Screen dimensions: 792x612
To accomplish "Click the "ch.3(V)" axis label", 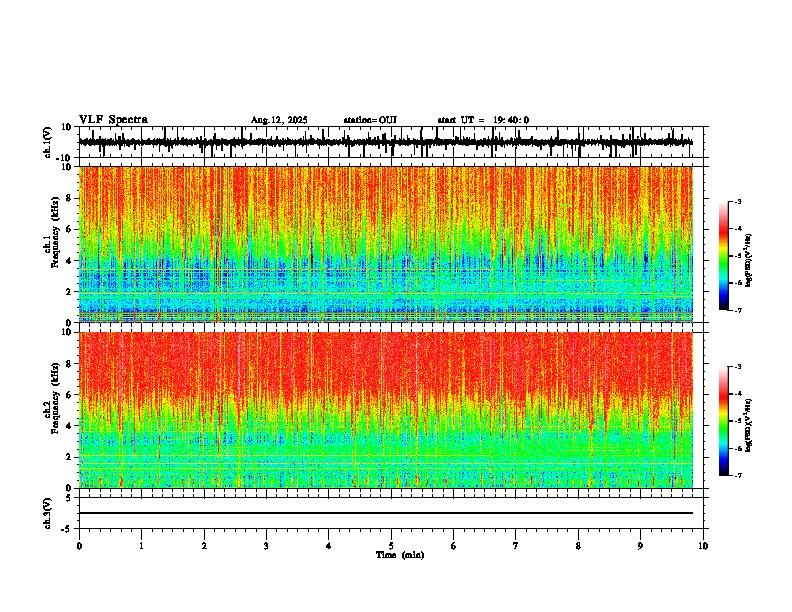I will (48, 513).
